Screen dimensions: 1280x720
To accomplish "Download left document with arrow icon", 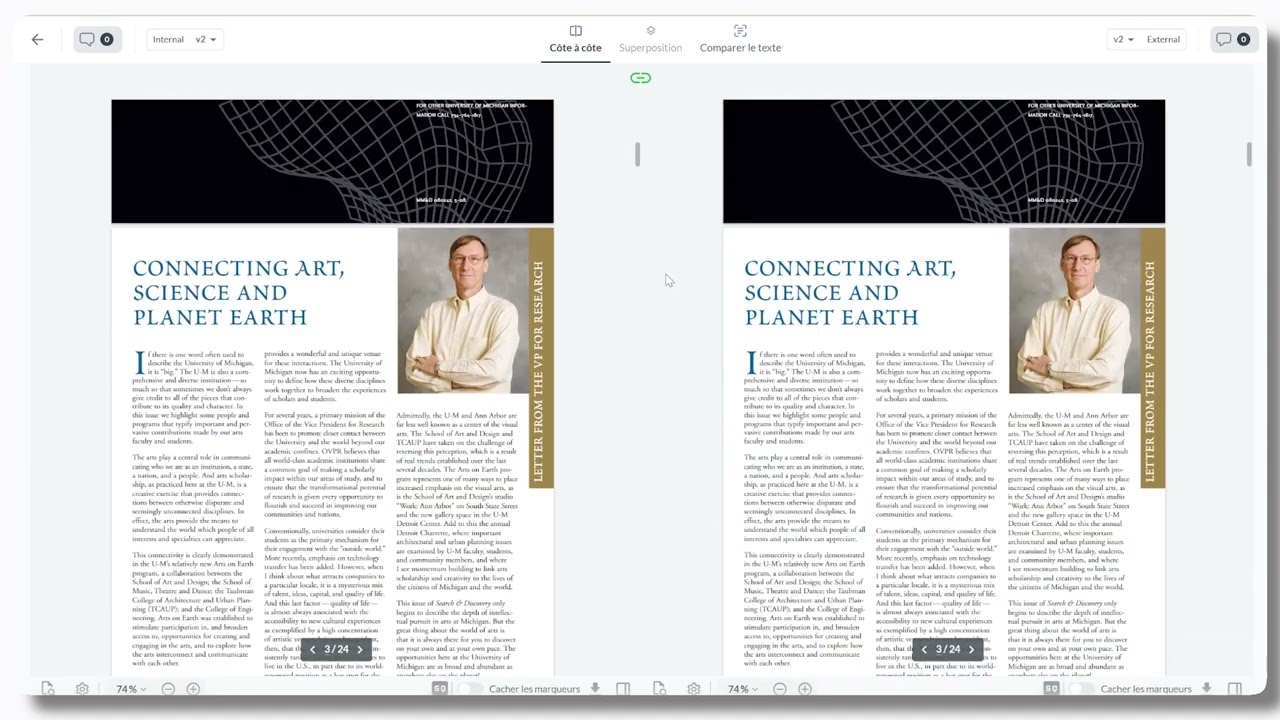I will point(595,688).
